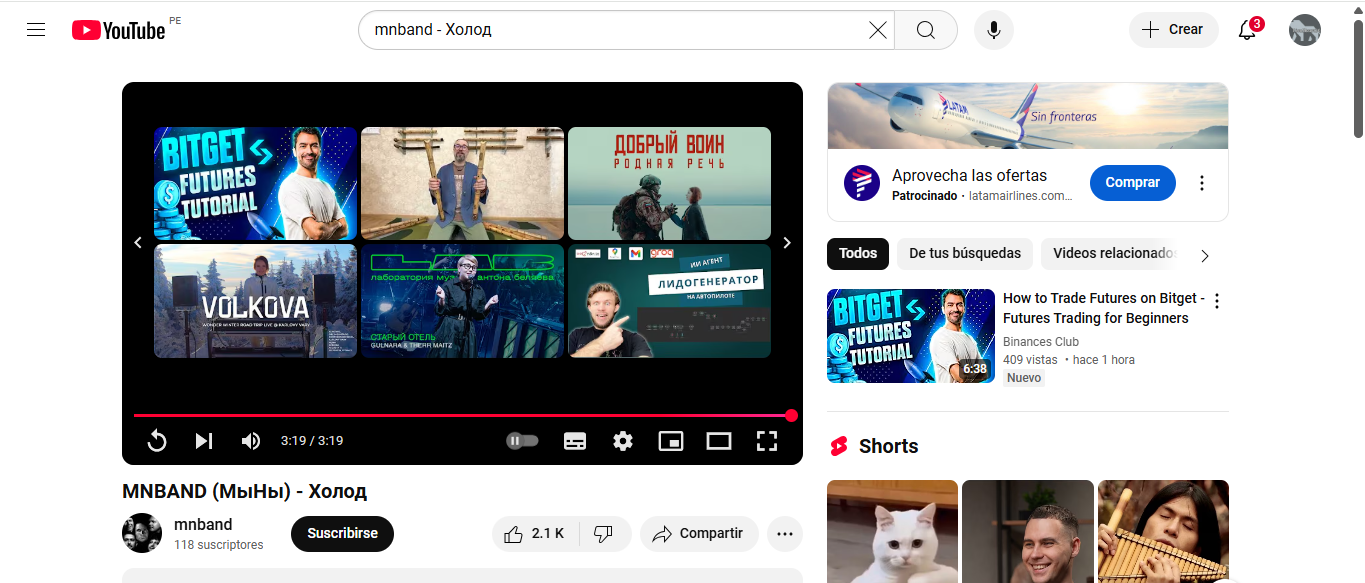Open the LATAM airplane ad banner
Screen dimensions: 1365x583
pyautogui.click(x=1028, y=116)
